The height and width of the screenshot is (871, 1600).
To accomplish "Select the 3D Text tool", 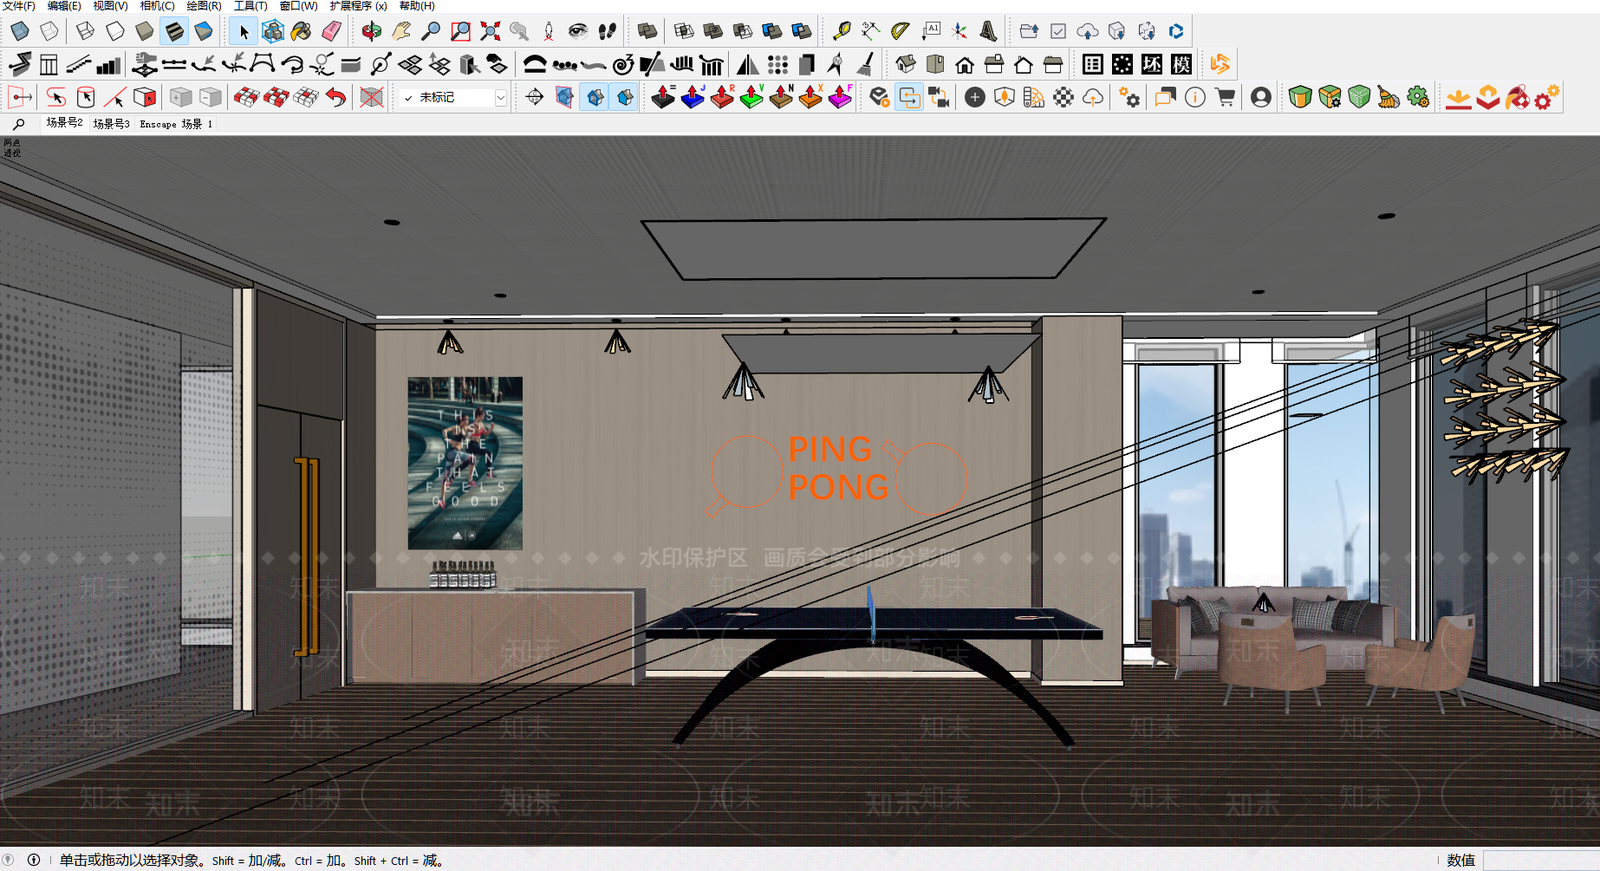I will 988,32.
